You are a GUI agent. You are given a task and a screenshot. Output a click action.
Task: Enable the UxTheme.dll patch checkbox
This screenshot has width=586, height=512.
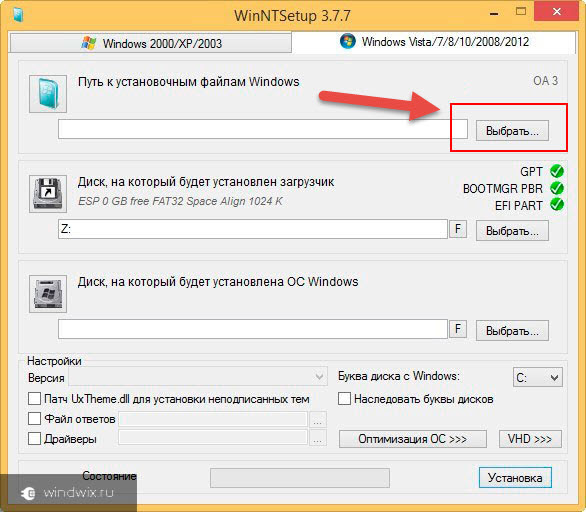pyautogui.click(x=34, y=398)
